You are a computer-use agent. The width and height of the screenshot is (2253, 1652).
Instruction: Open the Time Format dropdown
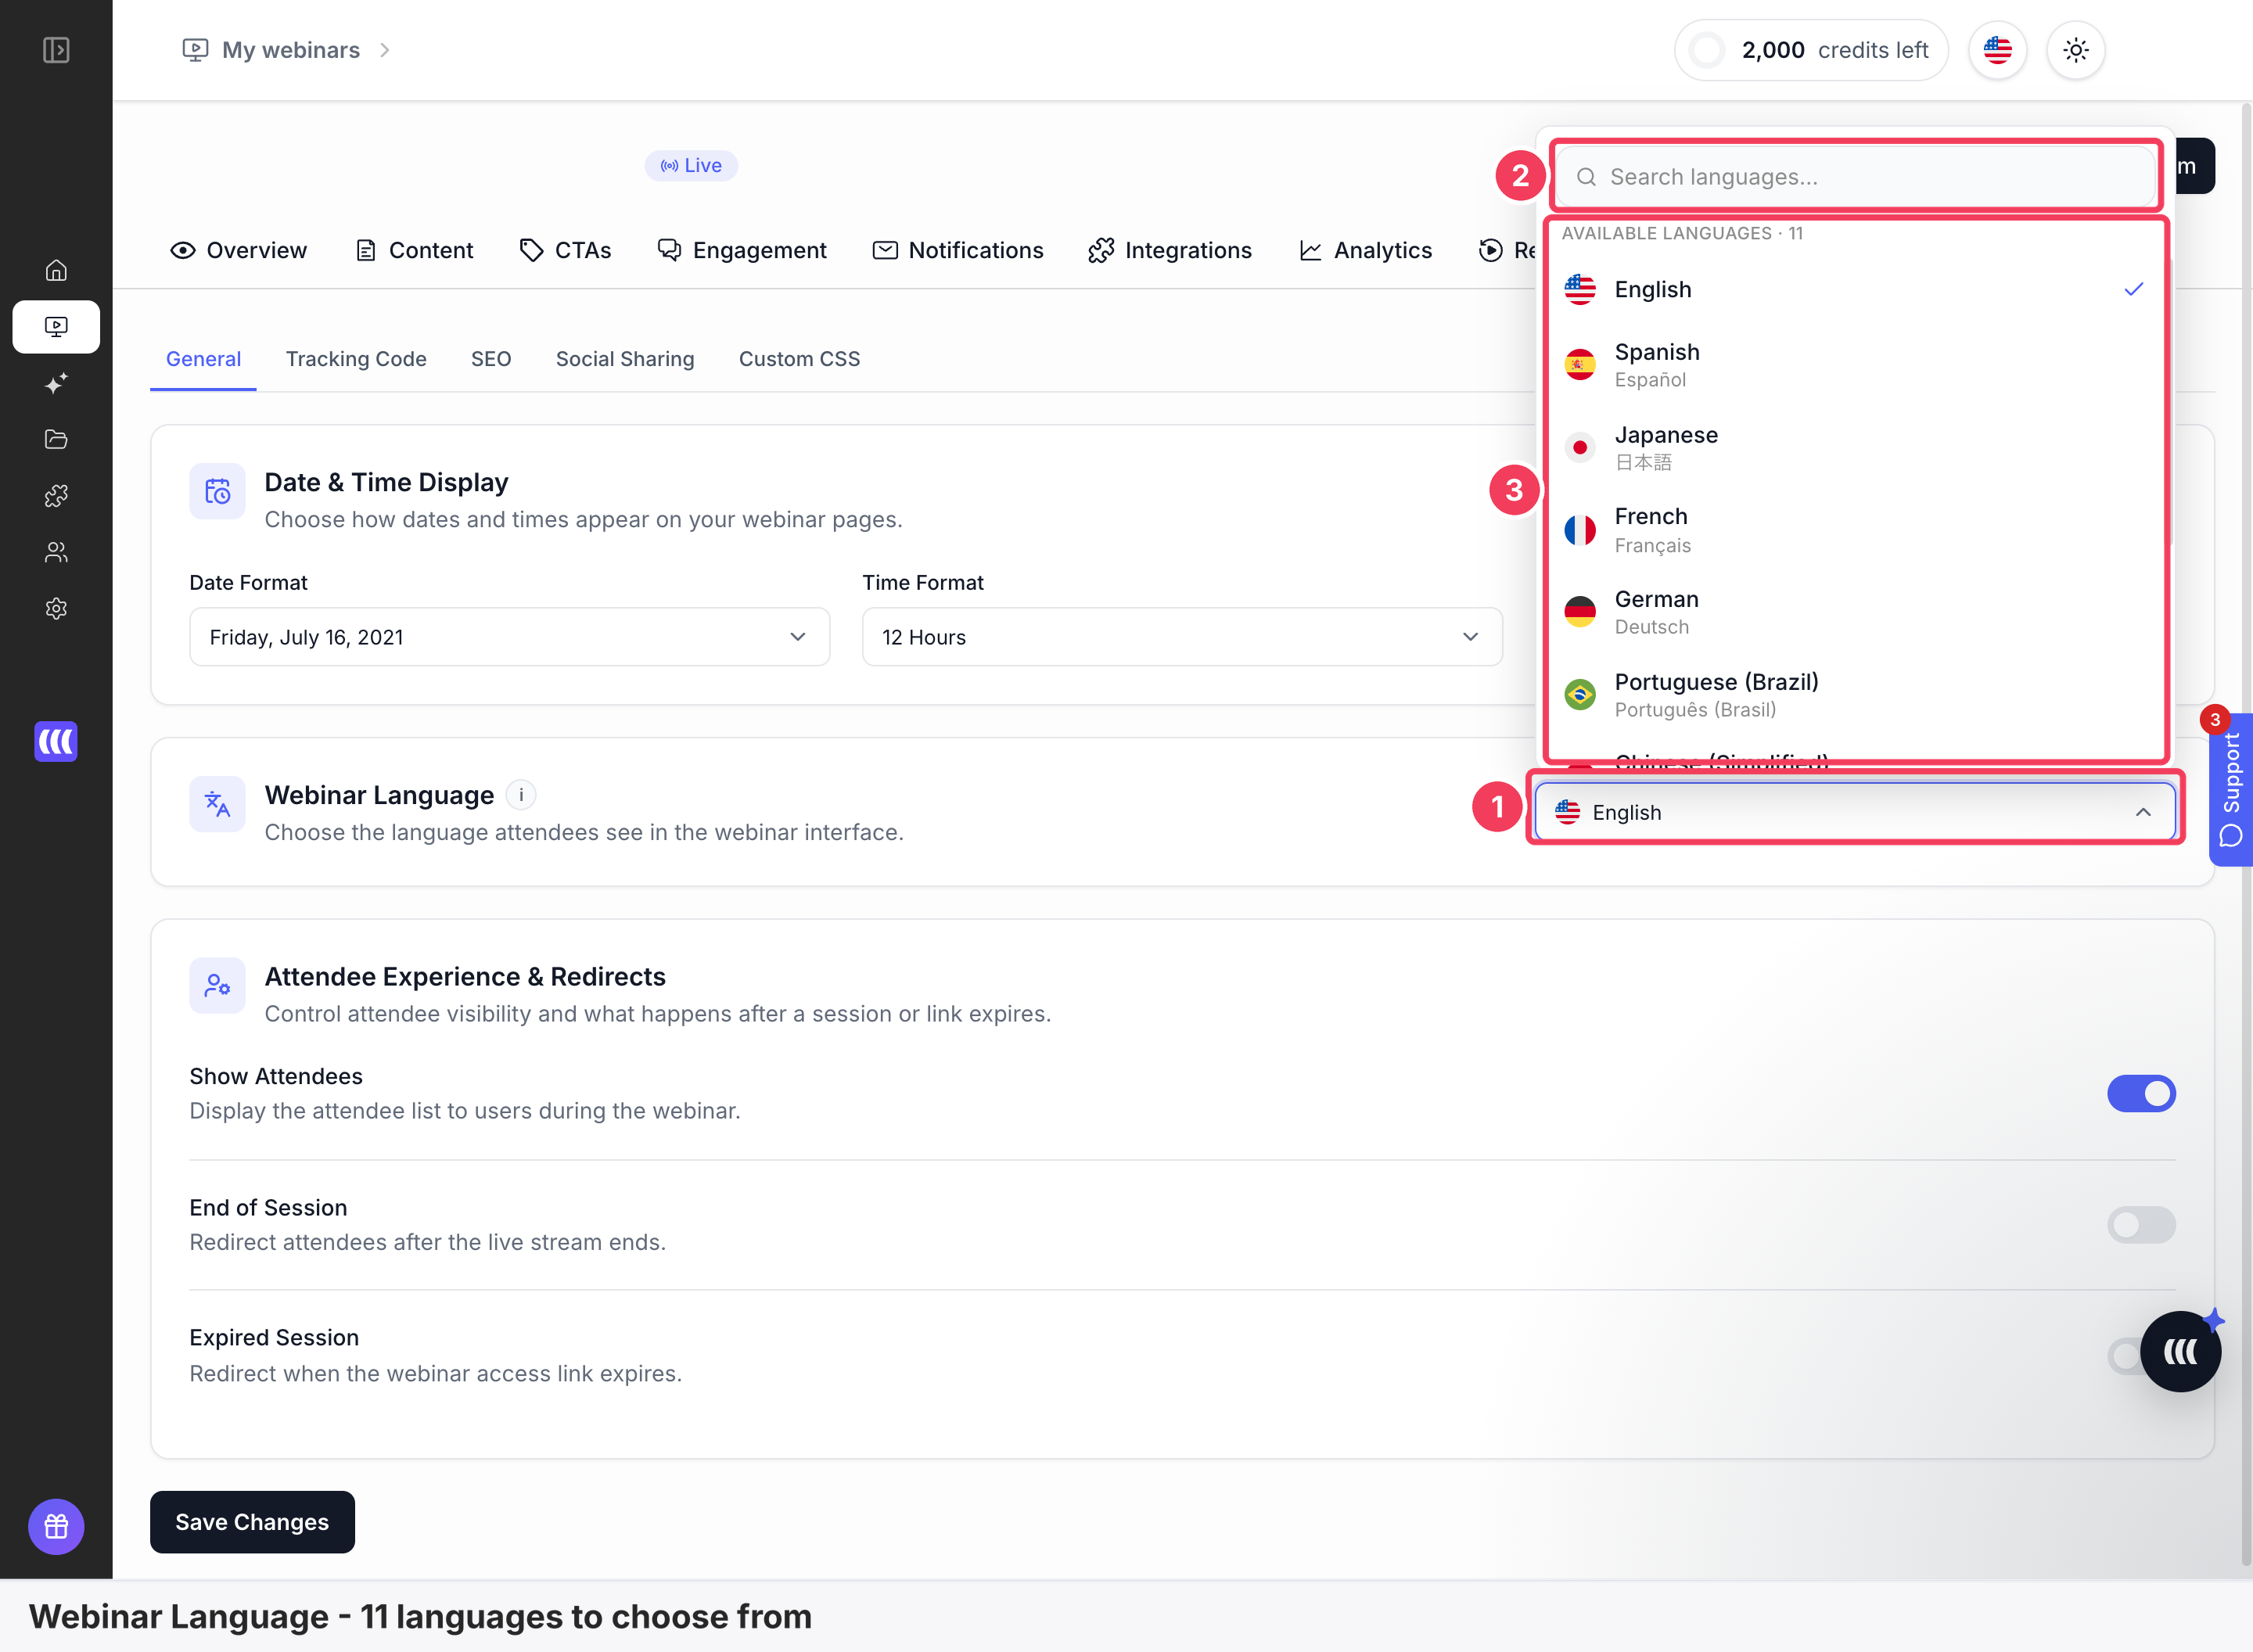[x=1182, y=637]
